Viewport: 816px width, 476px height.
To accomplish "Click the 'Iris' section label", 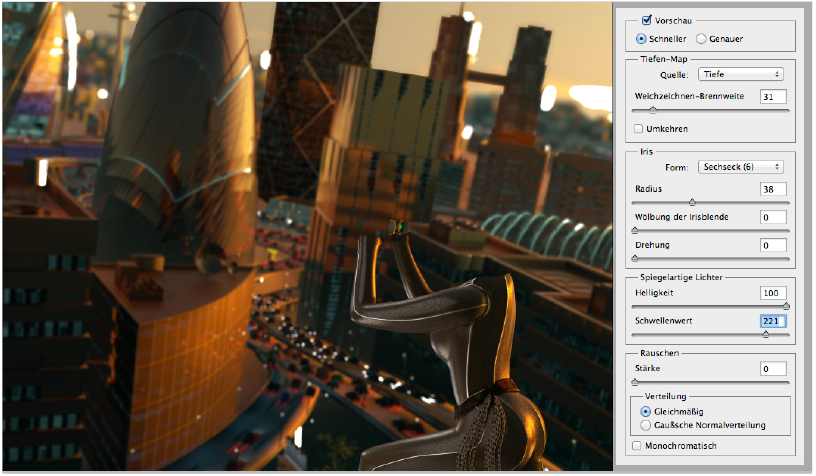I will pyautogui.click(x=646, y=152).
